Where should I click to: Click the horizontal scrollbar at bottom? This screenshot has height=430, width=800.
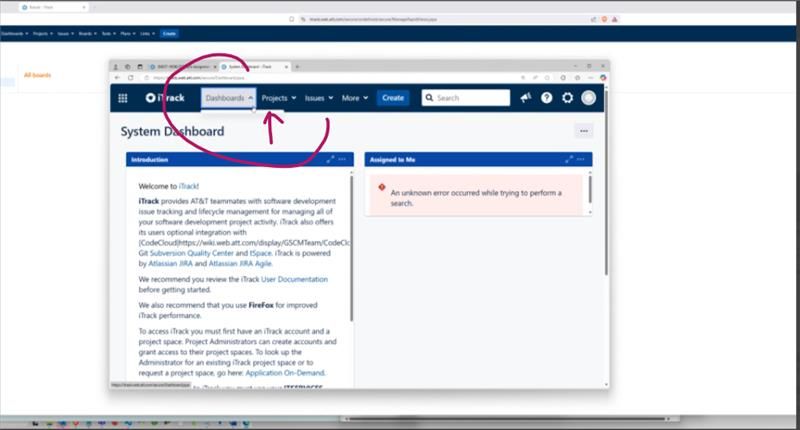509,419
